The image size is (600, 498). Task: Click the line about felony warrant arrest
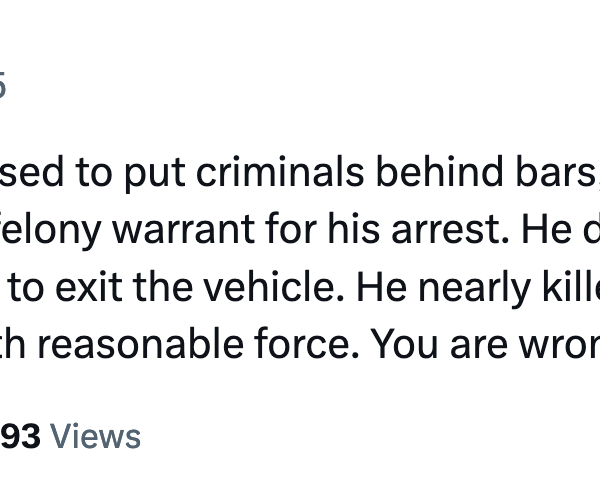point(300,230)
